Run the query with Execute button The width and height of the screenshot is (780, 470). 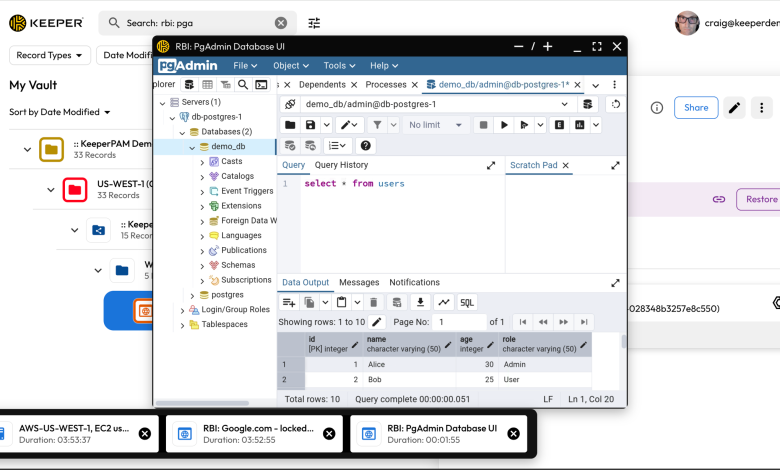click(x=504, y=125)
